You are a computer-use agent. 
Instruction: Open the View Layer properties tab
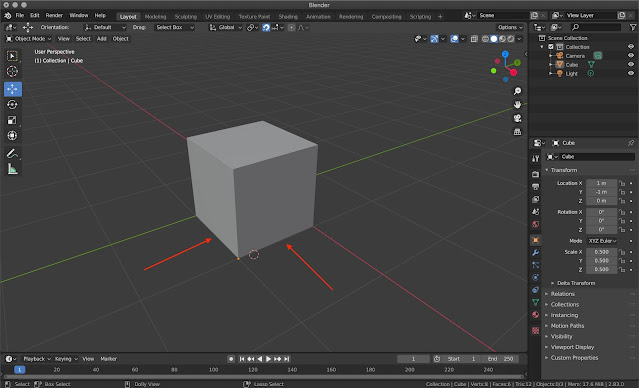click(x=535, y=199)
